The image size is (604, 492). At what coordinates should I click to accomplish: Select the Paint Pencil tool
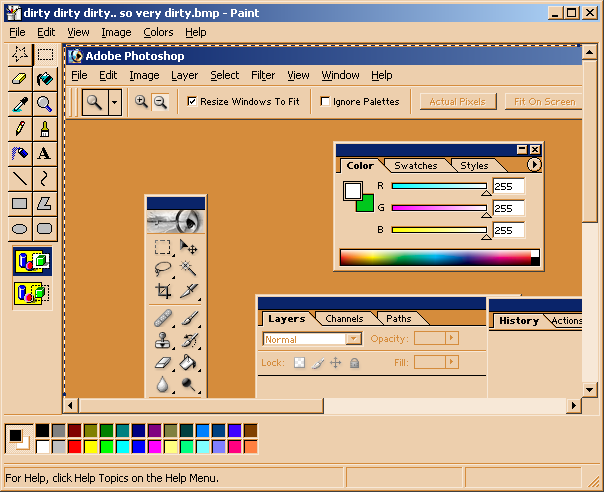point(20,129)
